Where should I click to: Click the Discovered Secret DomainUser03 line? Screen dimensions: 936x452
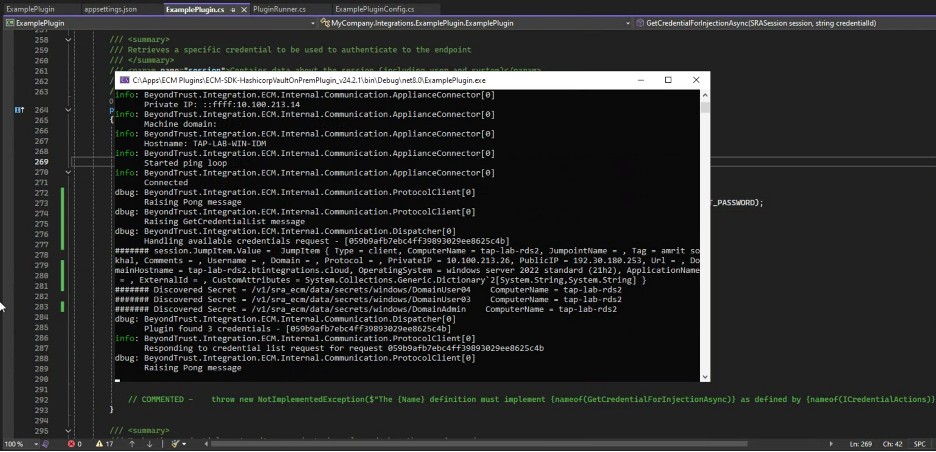368,299
